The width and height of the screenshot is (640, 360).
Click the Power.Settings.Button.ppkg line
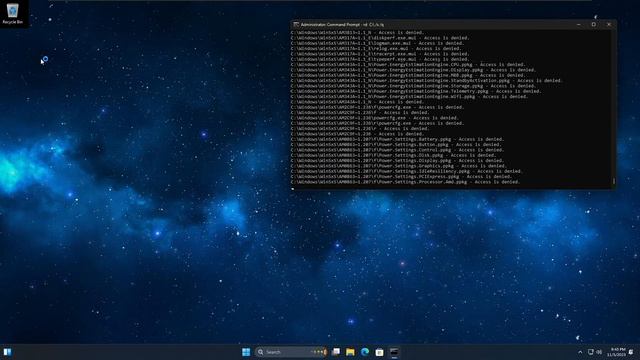click(396, 144)
